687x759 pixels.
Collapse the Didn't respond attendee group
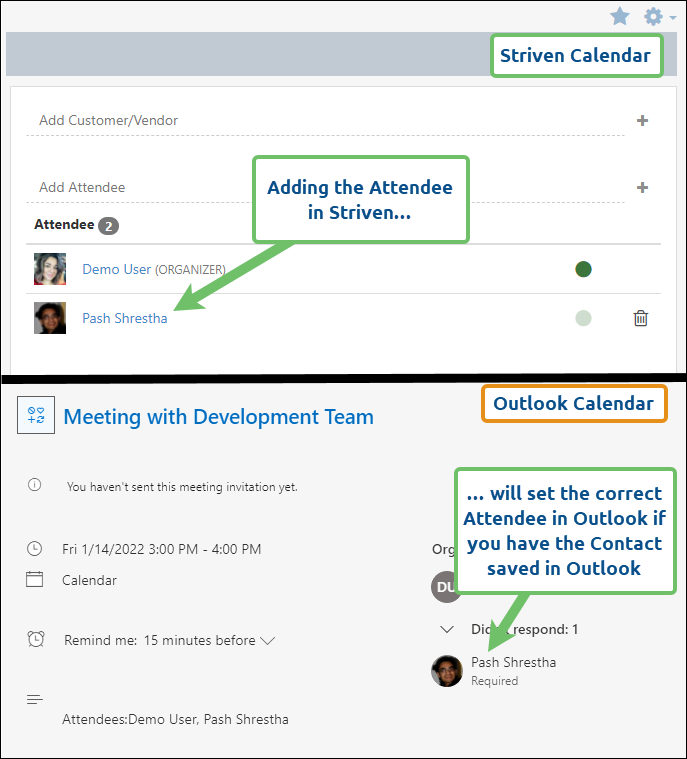[446, 629]
